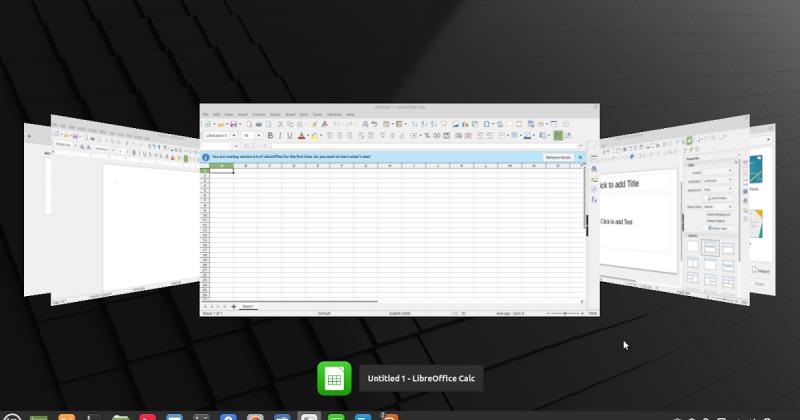Screen dimensions: 800x420
Task: Open the Help menu in Calc
Action: 350,115
